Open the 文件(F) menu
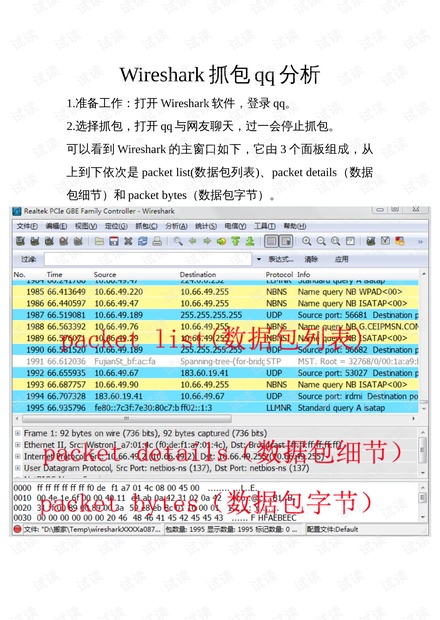Image resolution: width=440 pixels, height=620 pixels. coord(27,226)
